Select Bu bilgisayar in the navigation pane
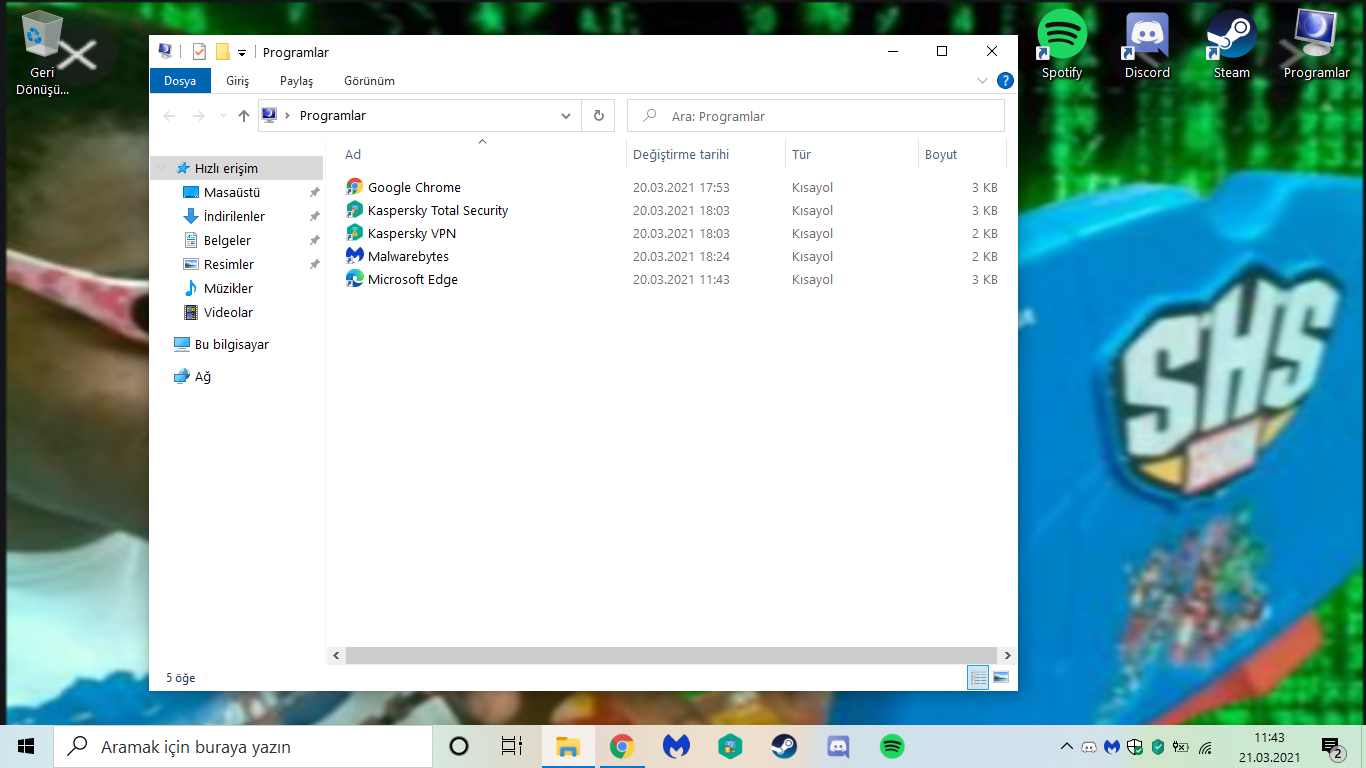This screenshot has width=1366, height=768. pyautogui.click(x=231, y=344)
